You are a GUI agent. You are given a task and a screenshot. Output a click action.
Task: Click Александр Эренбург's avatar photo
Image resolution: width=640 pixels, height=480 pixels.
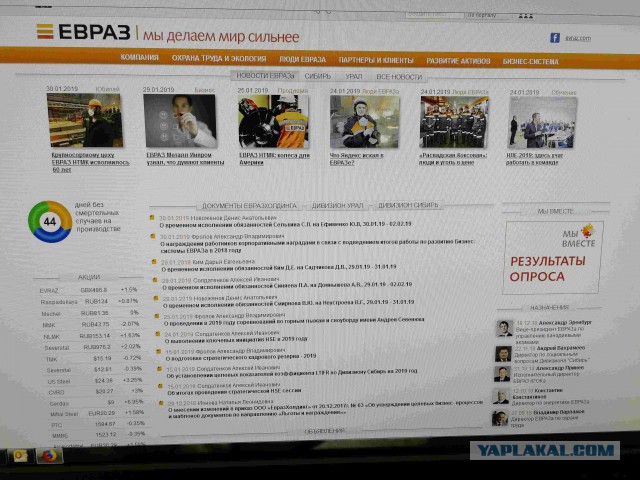(505, 329)
